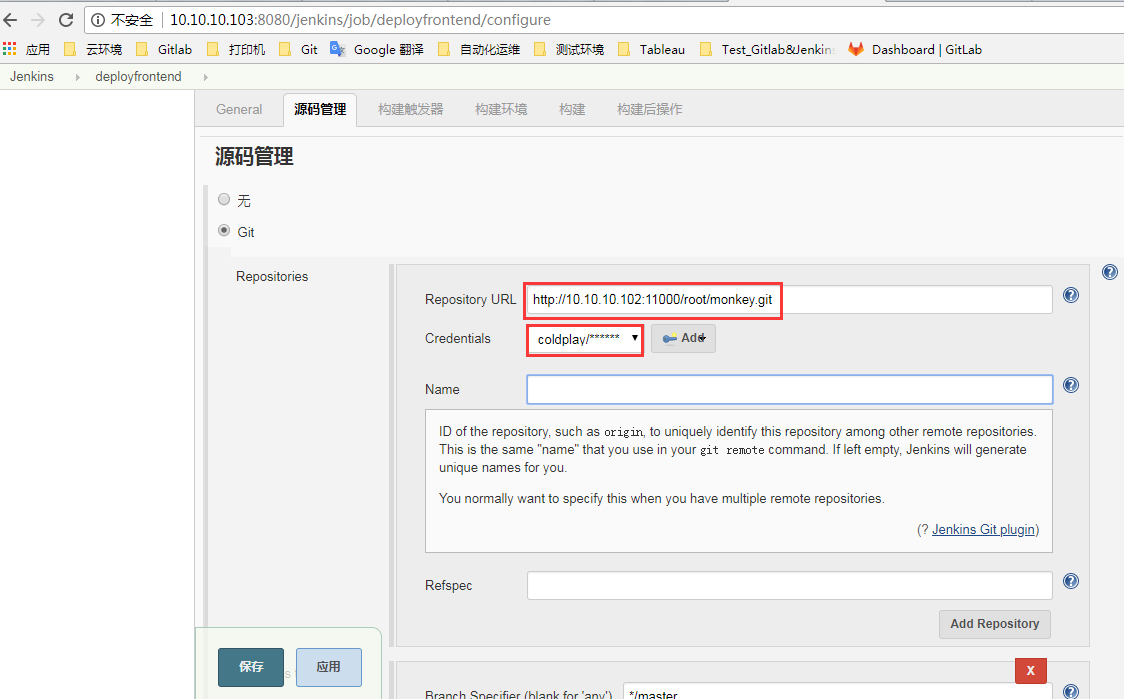The width and height of the screenshot is (1124, 699).
Task: Click the Repository URL input field
Action: click(x=790, y=300)
